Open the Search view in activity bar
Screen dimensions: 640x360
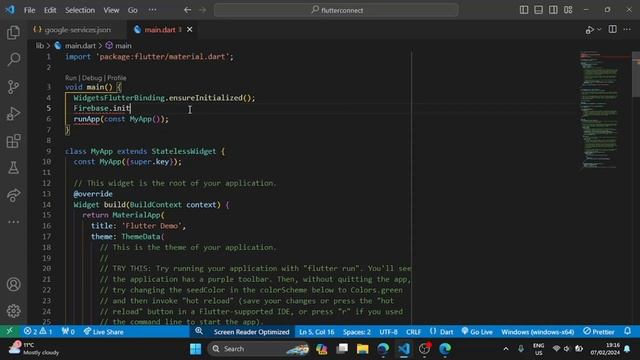[x=13, y=60]
